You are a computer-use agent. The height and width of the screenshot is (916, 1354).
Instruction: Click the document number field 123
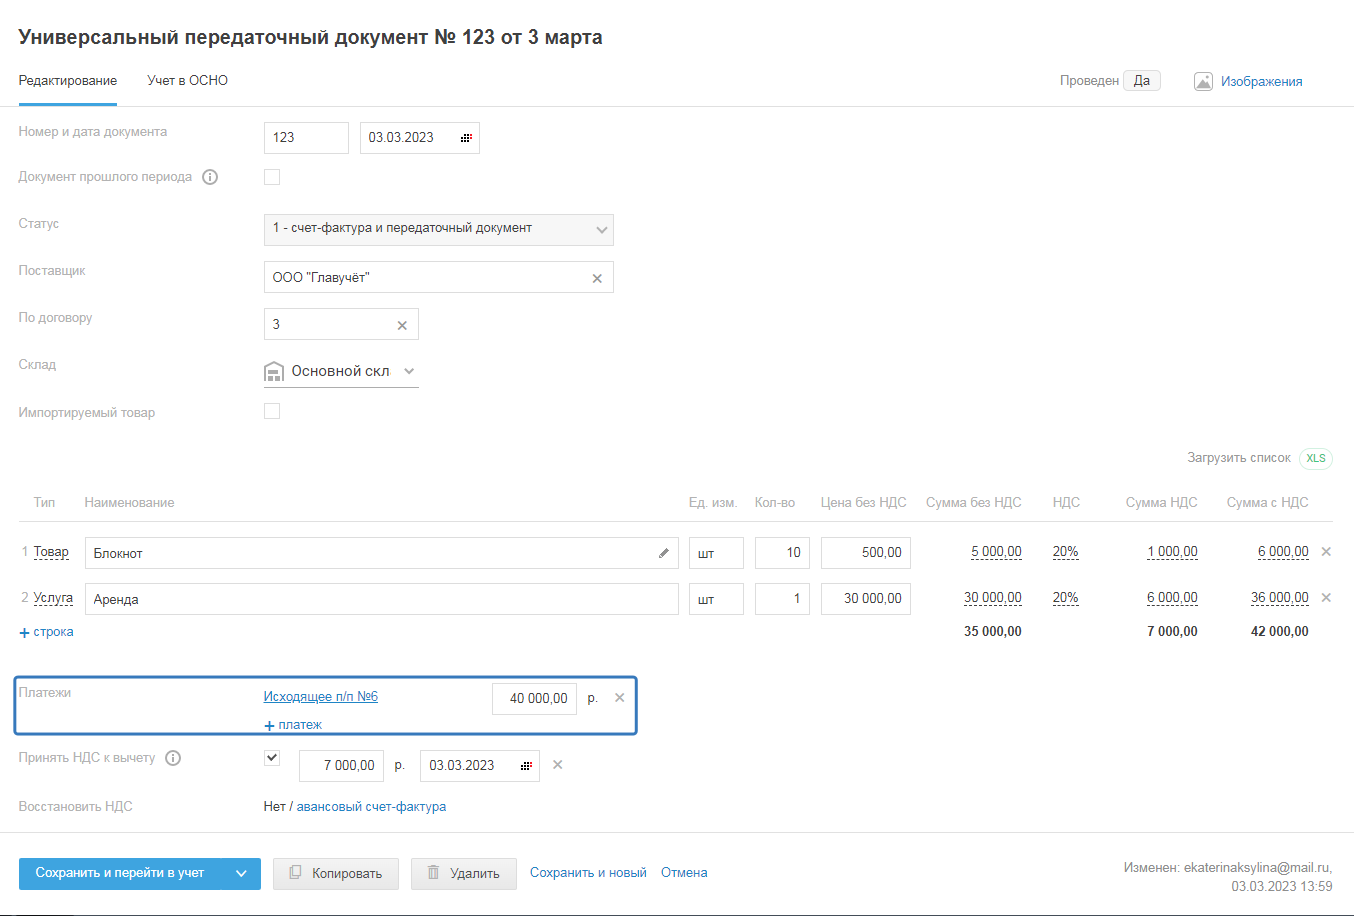[x=306, y=138]
